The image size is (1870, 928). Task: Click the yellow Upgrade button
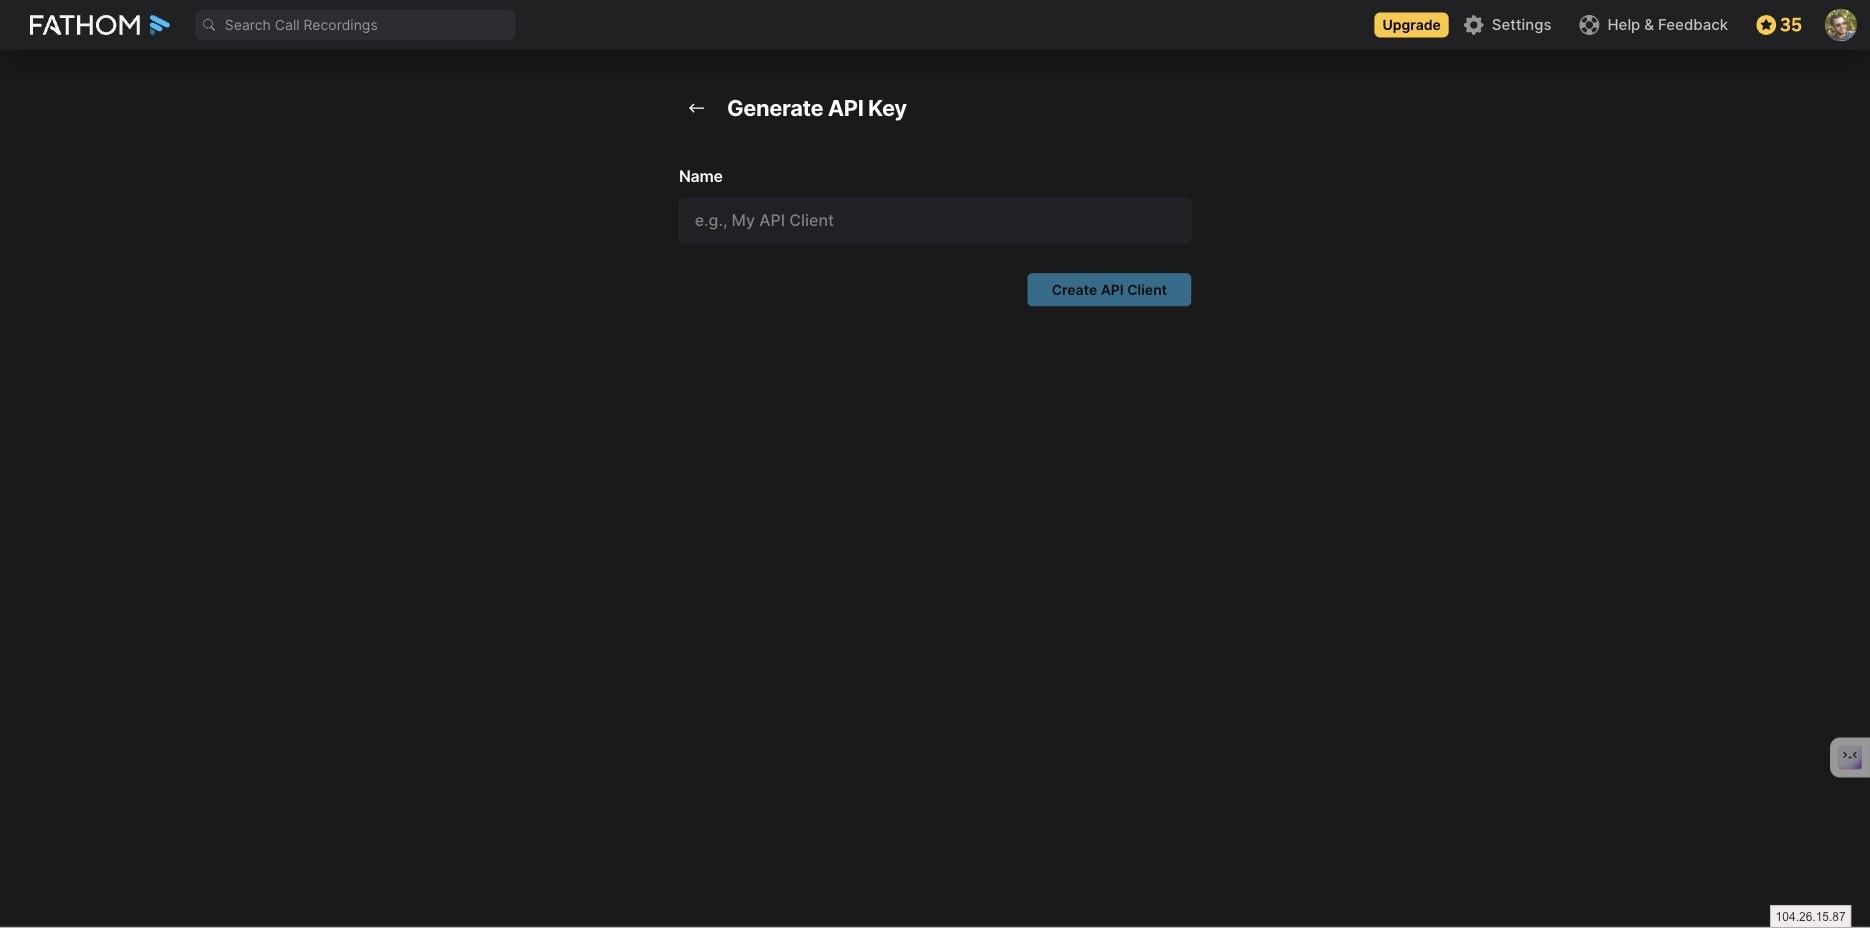click(x=1411, y=25)
